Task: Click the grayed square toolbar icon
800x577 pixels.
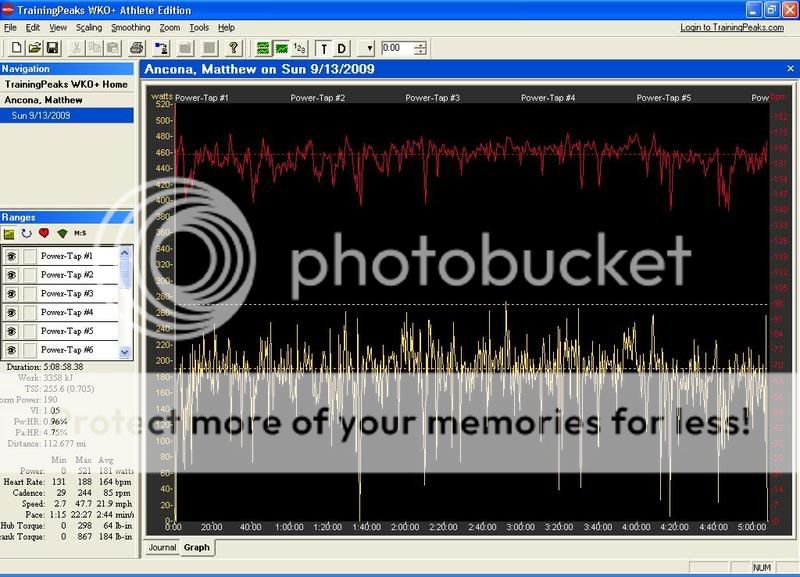Action: [209, 48]
